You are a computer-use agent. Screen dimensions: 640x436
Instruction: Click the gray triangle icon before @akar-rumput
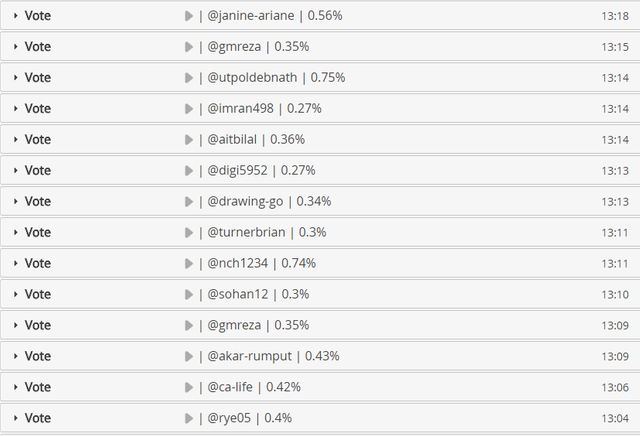pyautogui.click(x=188, y=356)
